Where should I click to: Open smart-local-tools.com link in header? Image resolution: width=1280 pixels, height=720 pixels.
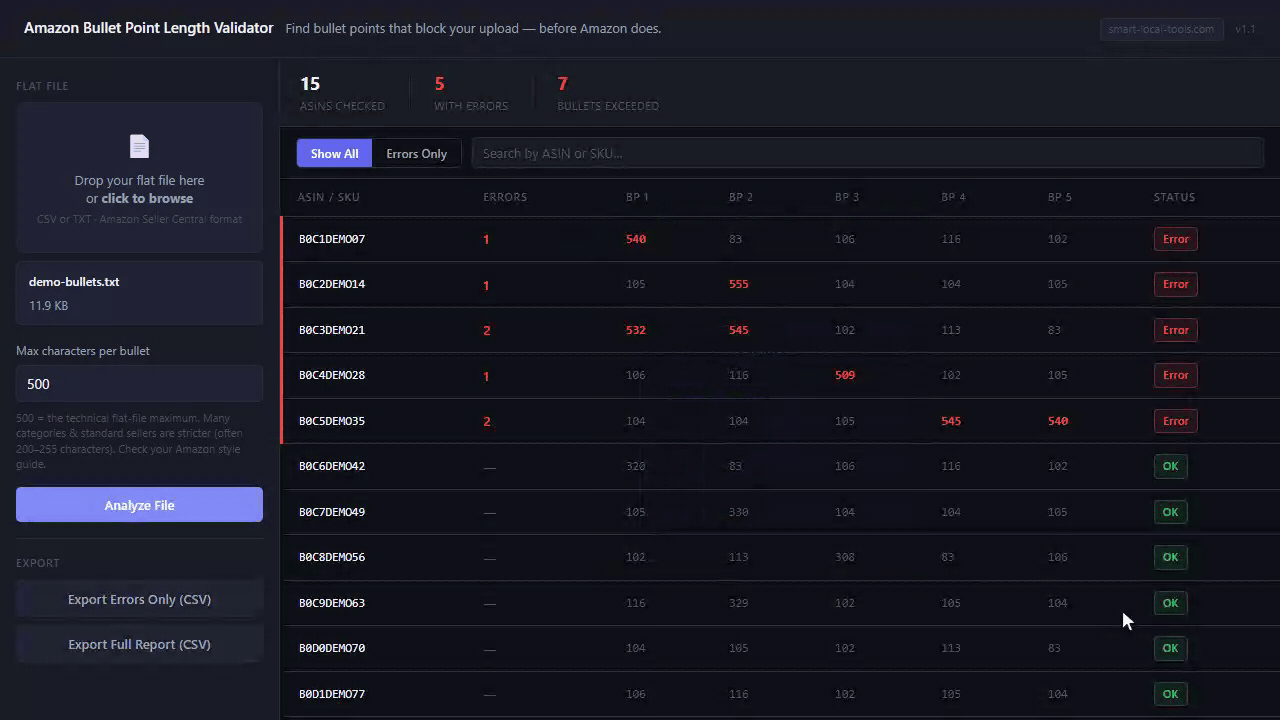(1161, 29)
